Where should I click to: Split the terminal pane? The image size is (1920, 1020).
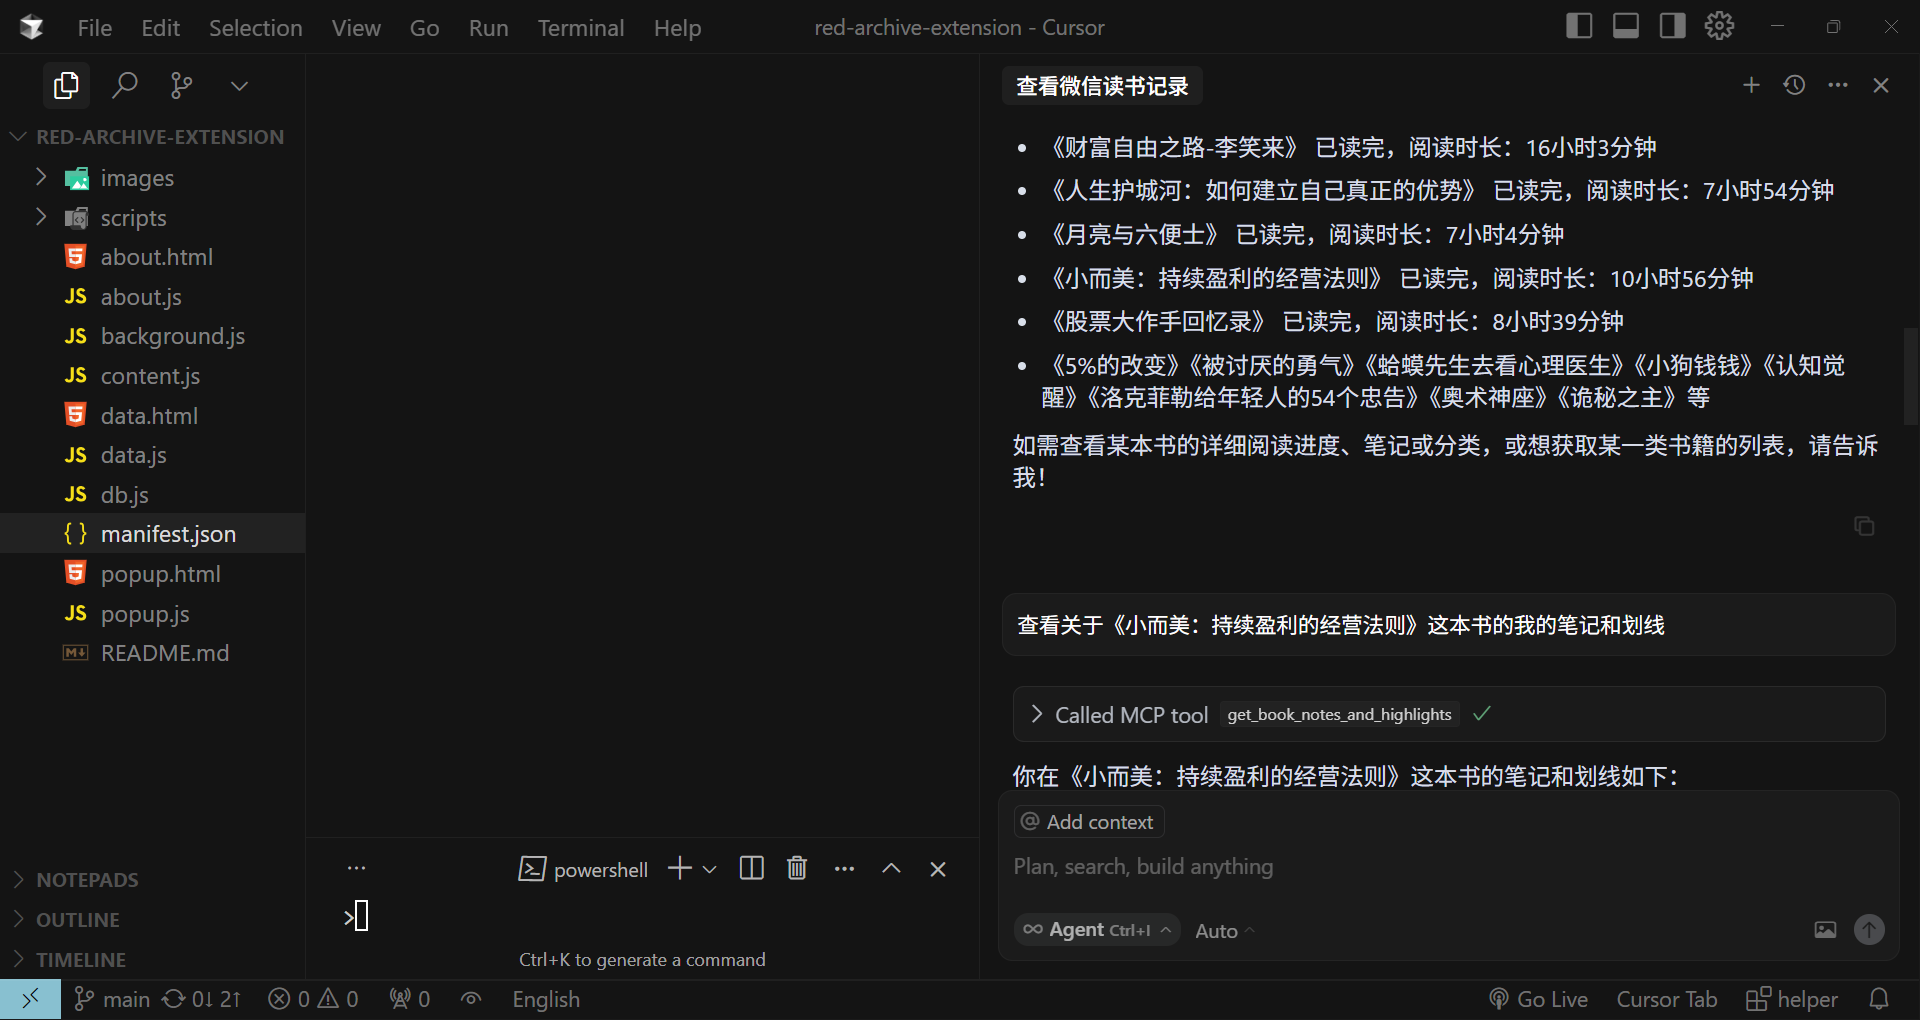point(752,868)
